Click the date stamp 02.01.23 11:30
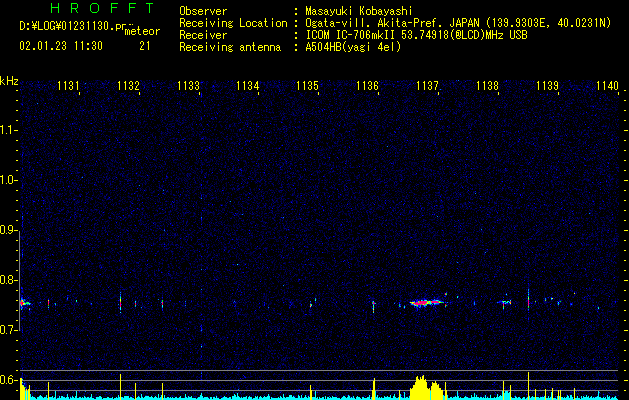The image size is (629, 400). click(61, 46)
